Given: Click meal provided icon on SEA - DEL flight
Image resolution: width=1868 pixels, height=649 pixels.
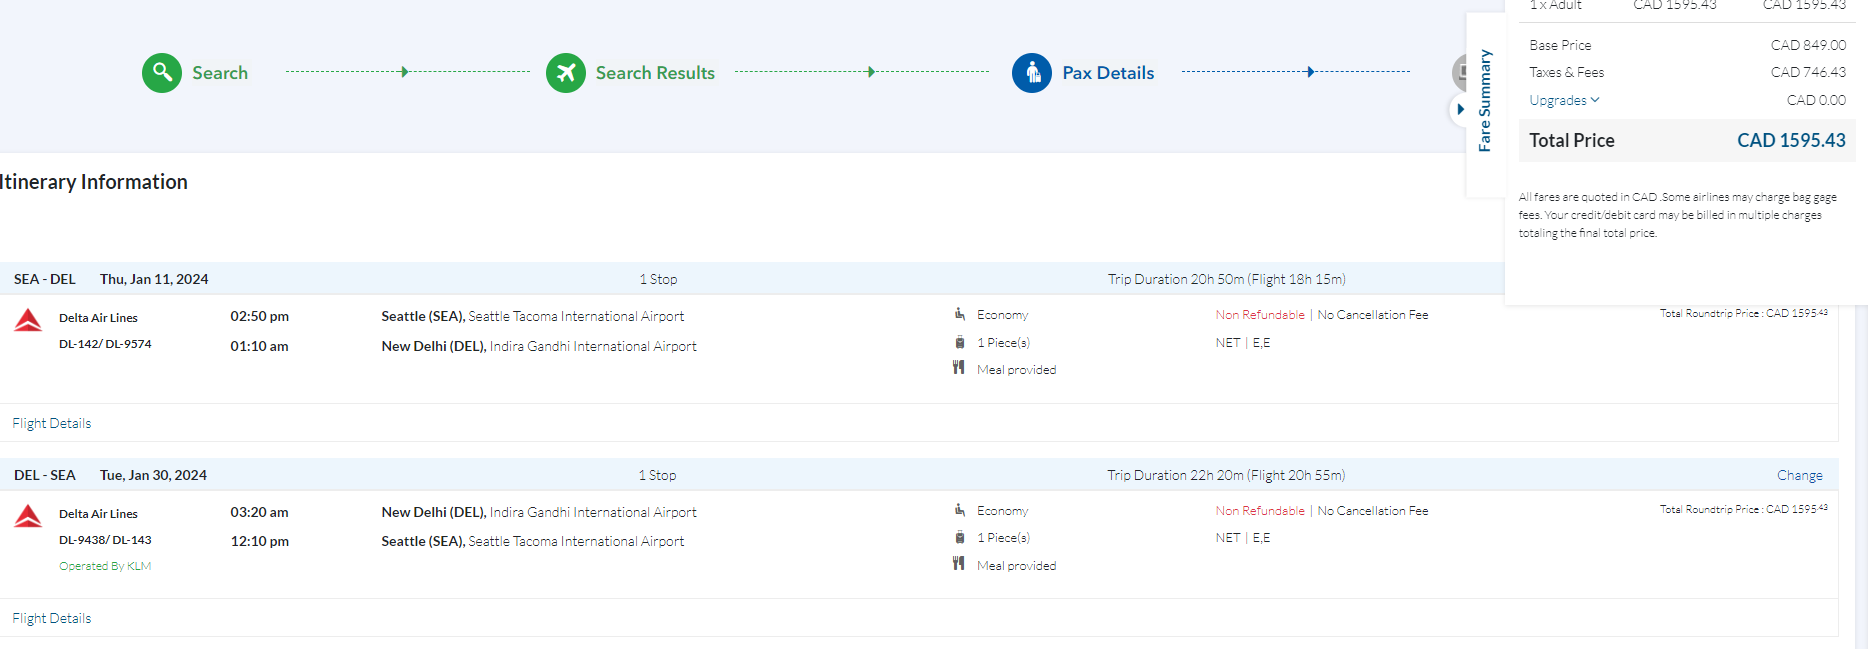Looking at the screenshot, I should [958, 368].
